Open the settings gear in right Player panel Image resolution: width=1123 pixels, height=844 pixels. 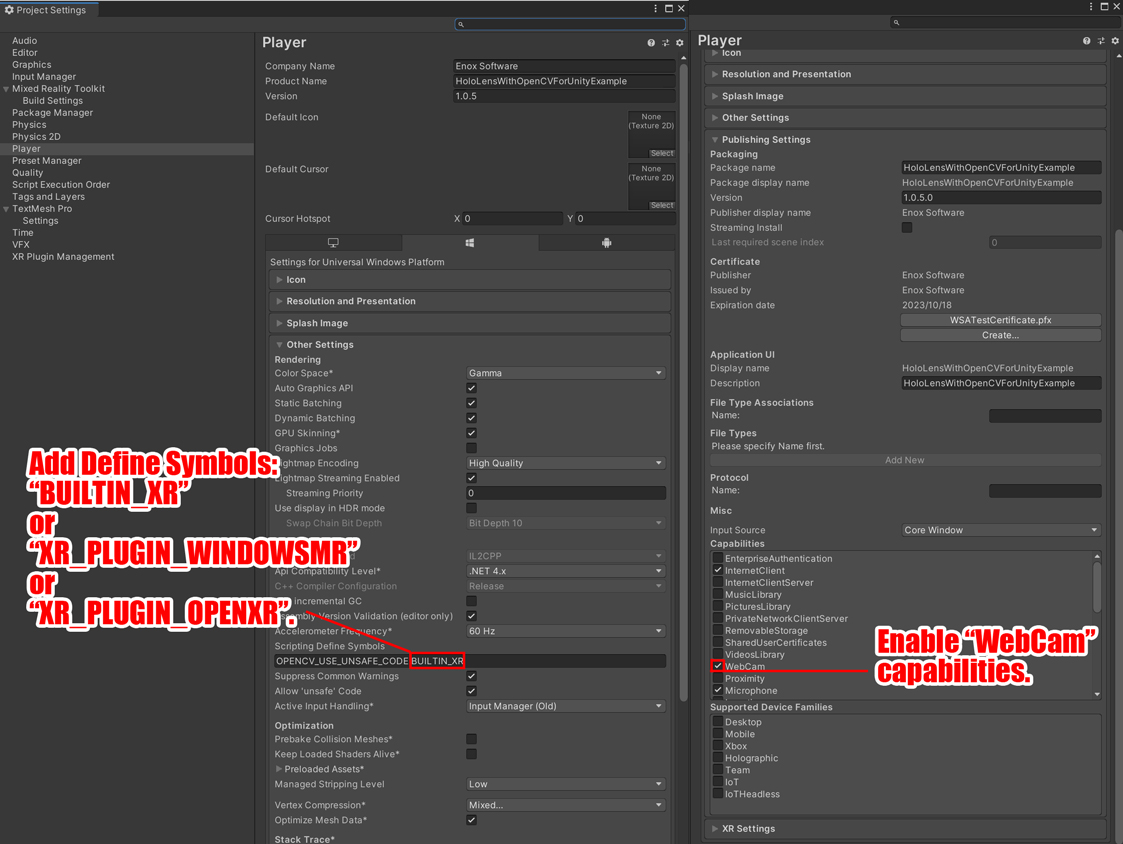1115,41
